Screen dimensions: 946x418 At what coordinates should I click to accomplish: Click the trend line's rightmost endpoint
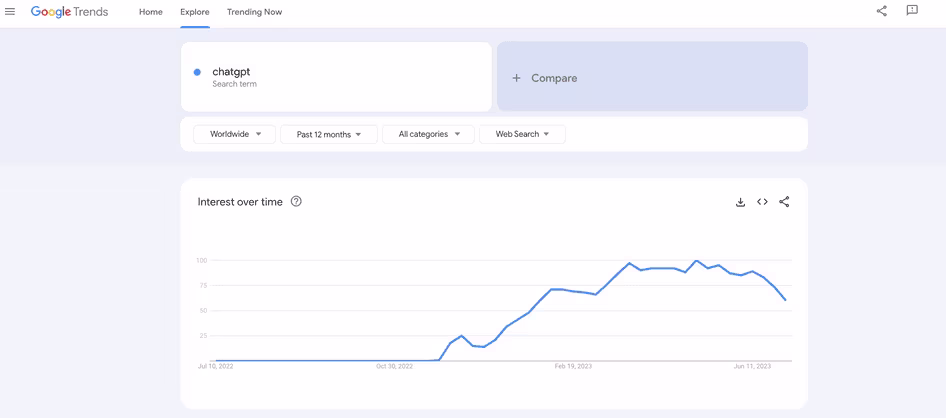[786, 300]
